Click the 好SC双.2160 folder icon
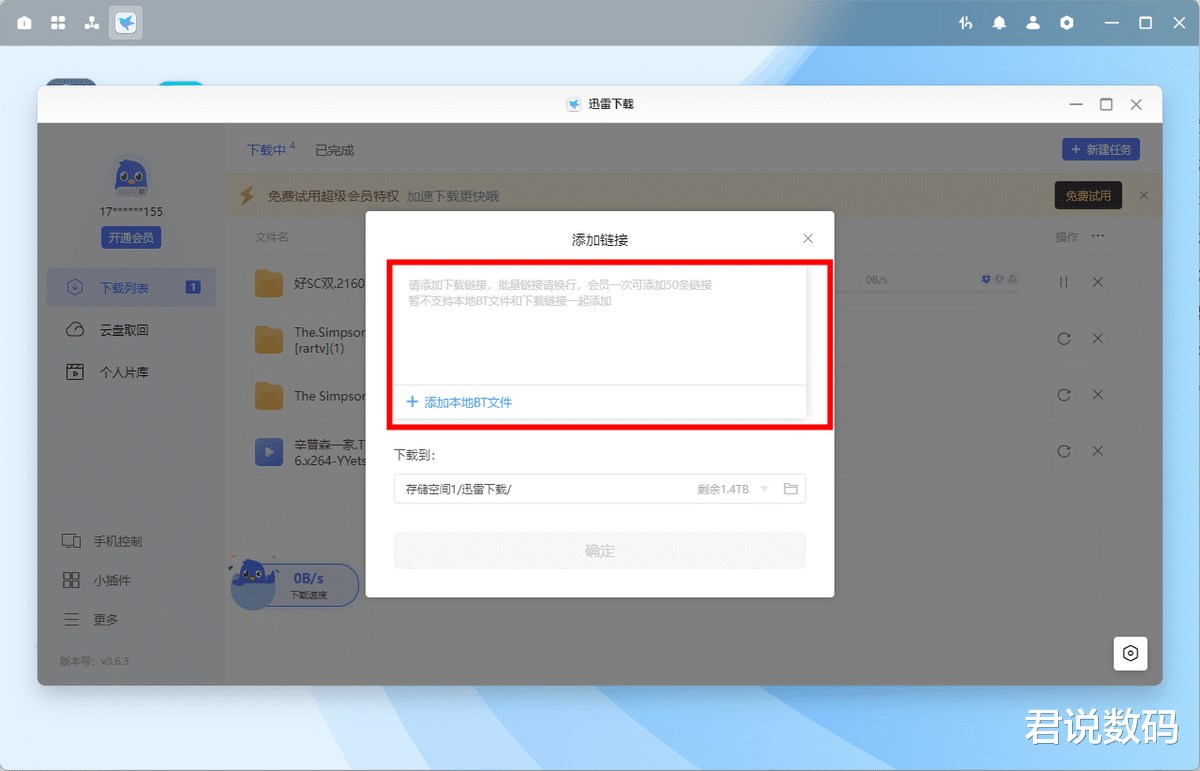 (268, 284)
